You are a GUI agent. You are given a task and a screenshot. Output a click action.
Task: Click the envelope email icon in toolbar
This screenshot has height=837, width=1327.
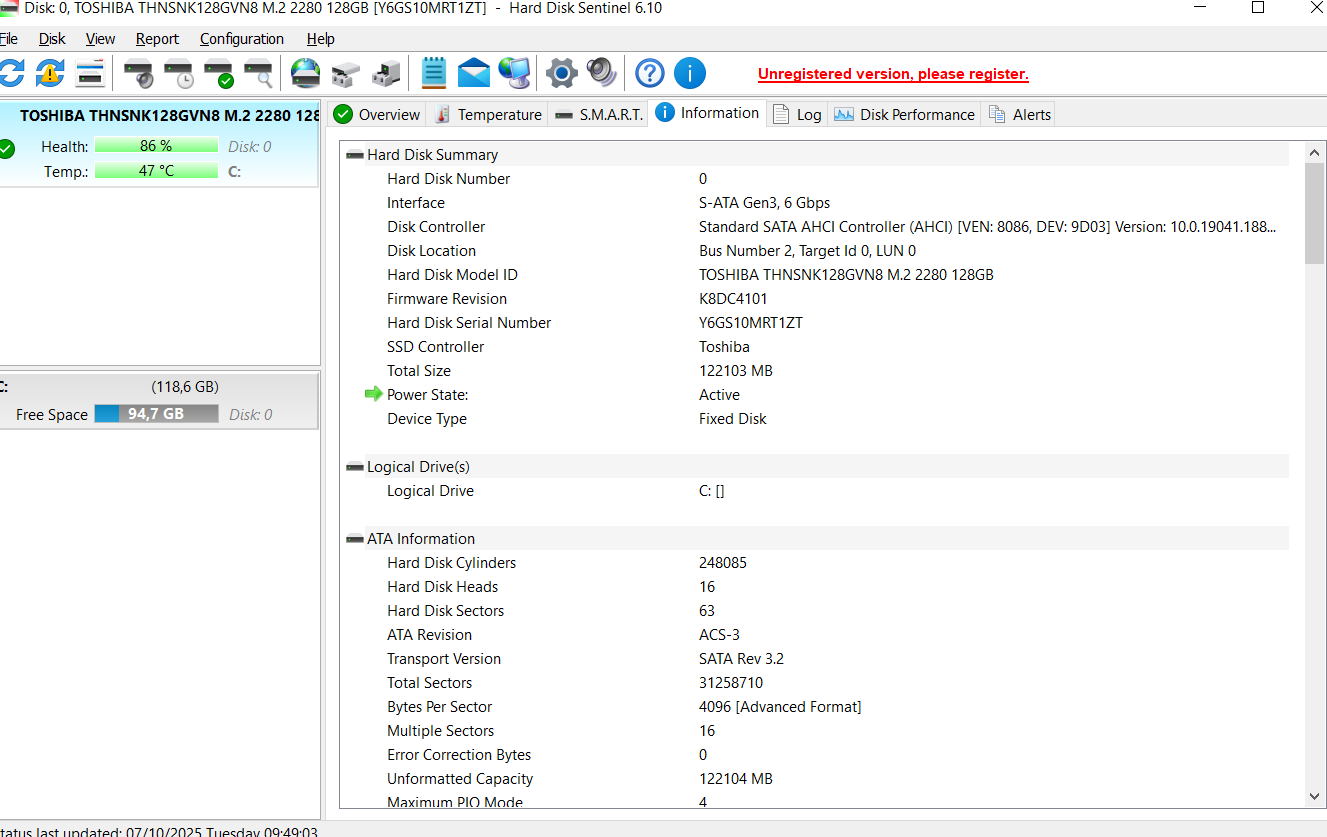tap(473, 73)
